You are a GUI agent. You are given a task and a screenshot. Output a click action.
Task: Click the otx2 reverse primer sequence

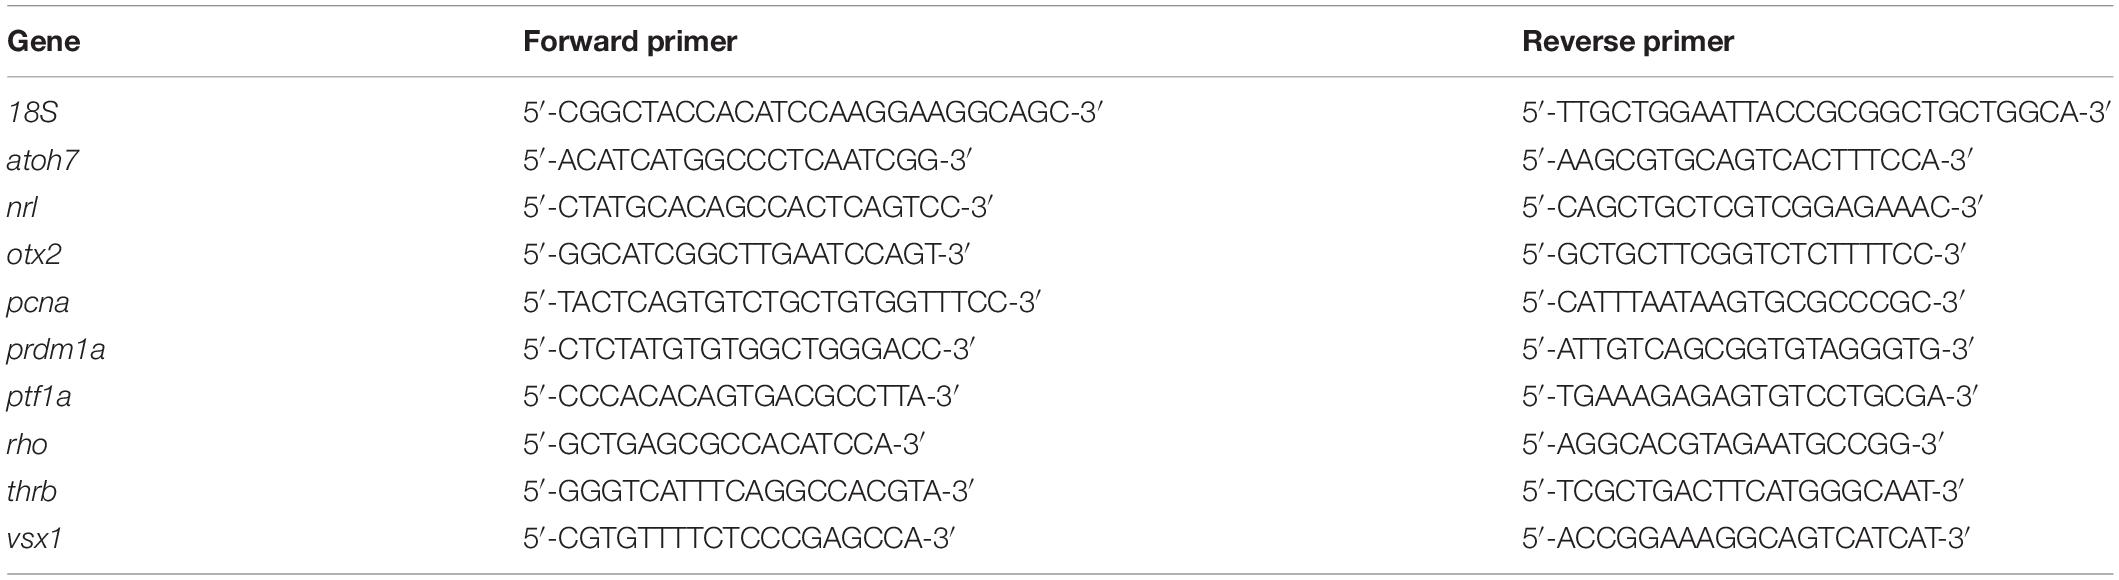[x=1744, y=254]
